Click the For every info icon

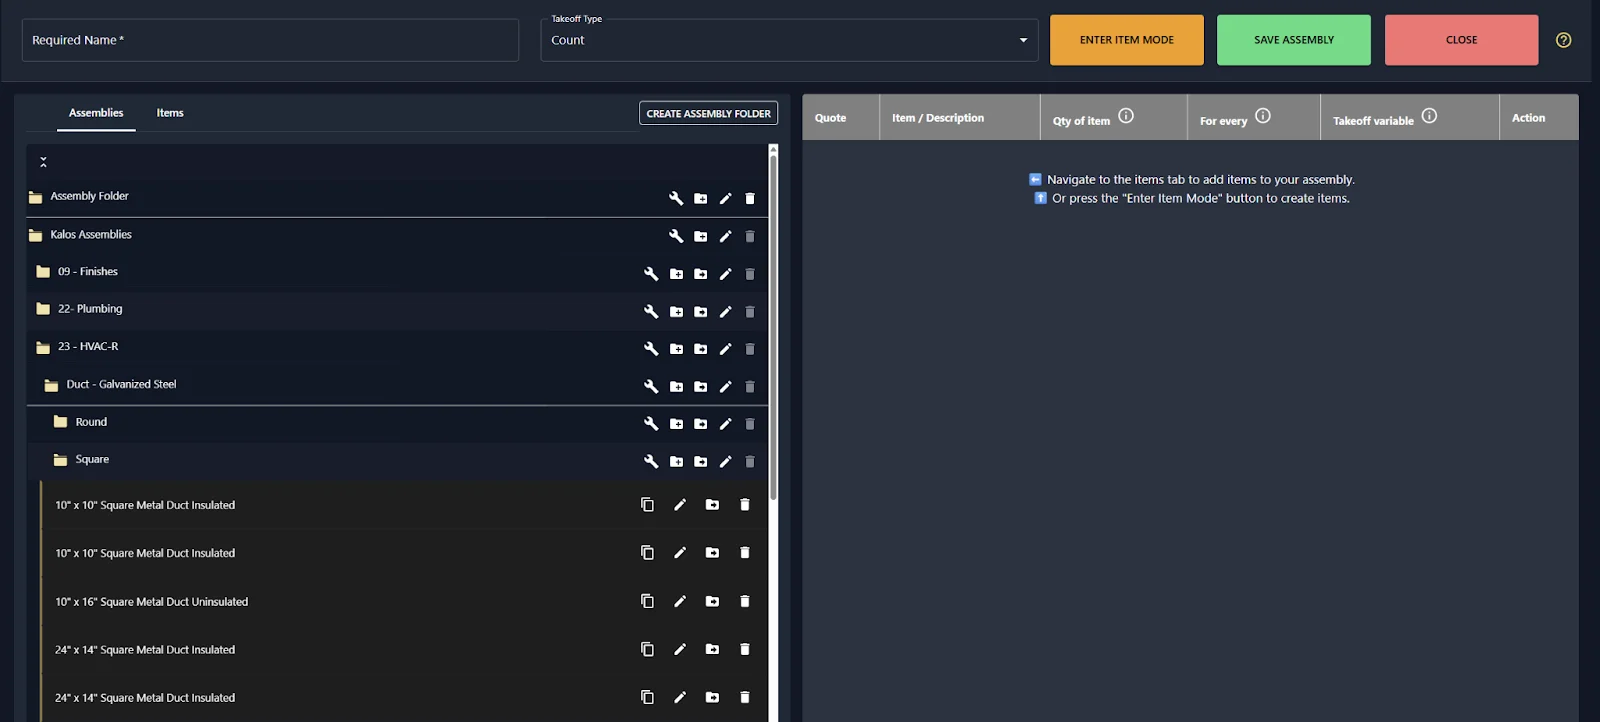[1263, 116]
